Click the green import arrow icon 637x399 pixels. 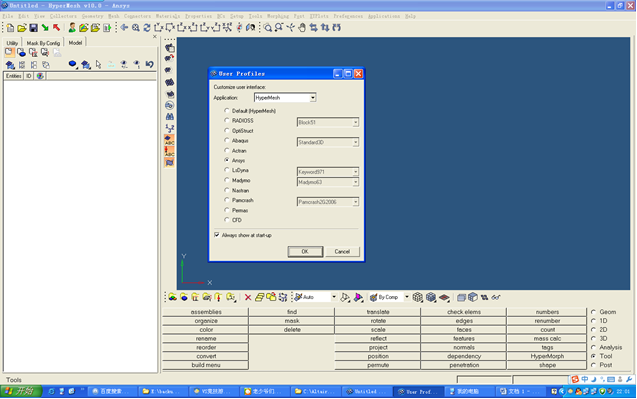pyautogui.click(x=45, y=28)
